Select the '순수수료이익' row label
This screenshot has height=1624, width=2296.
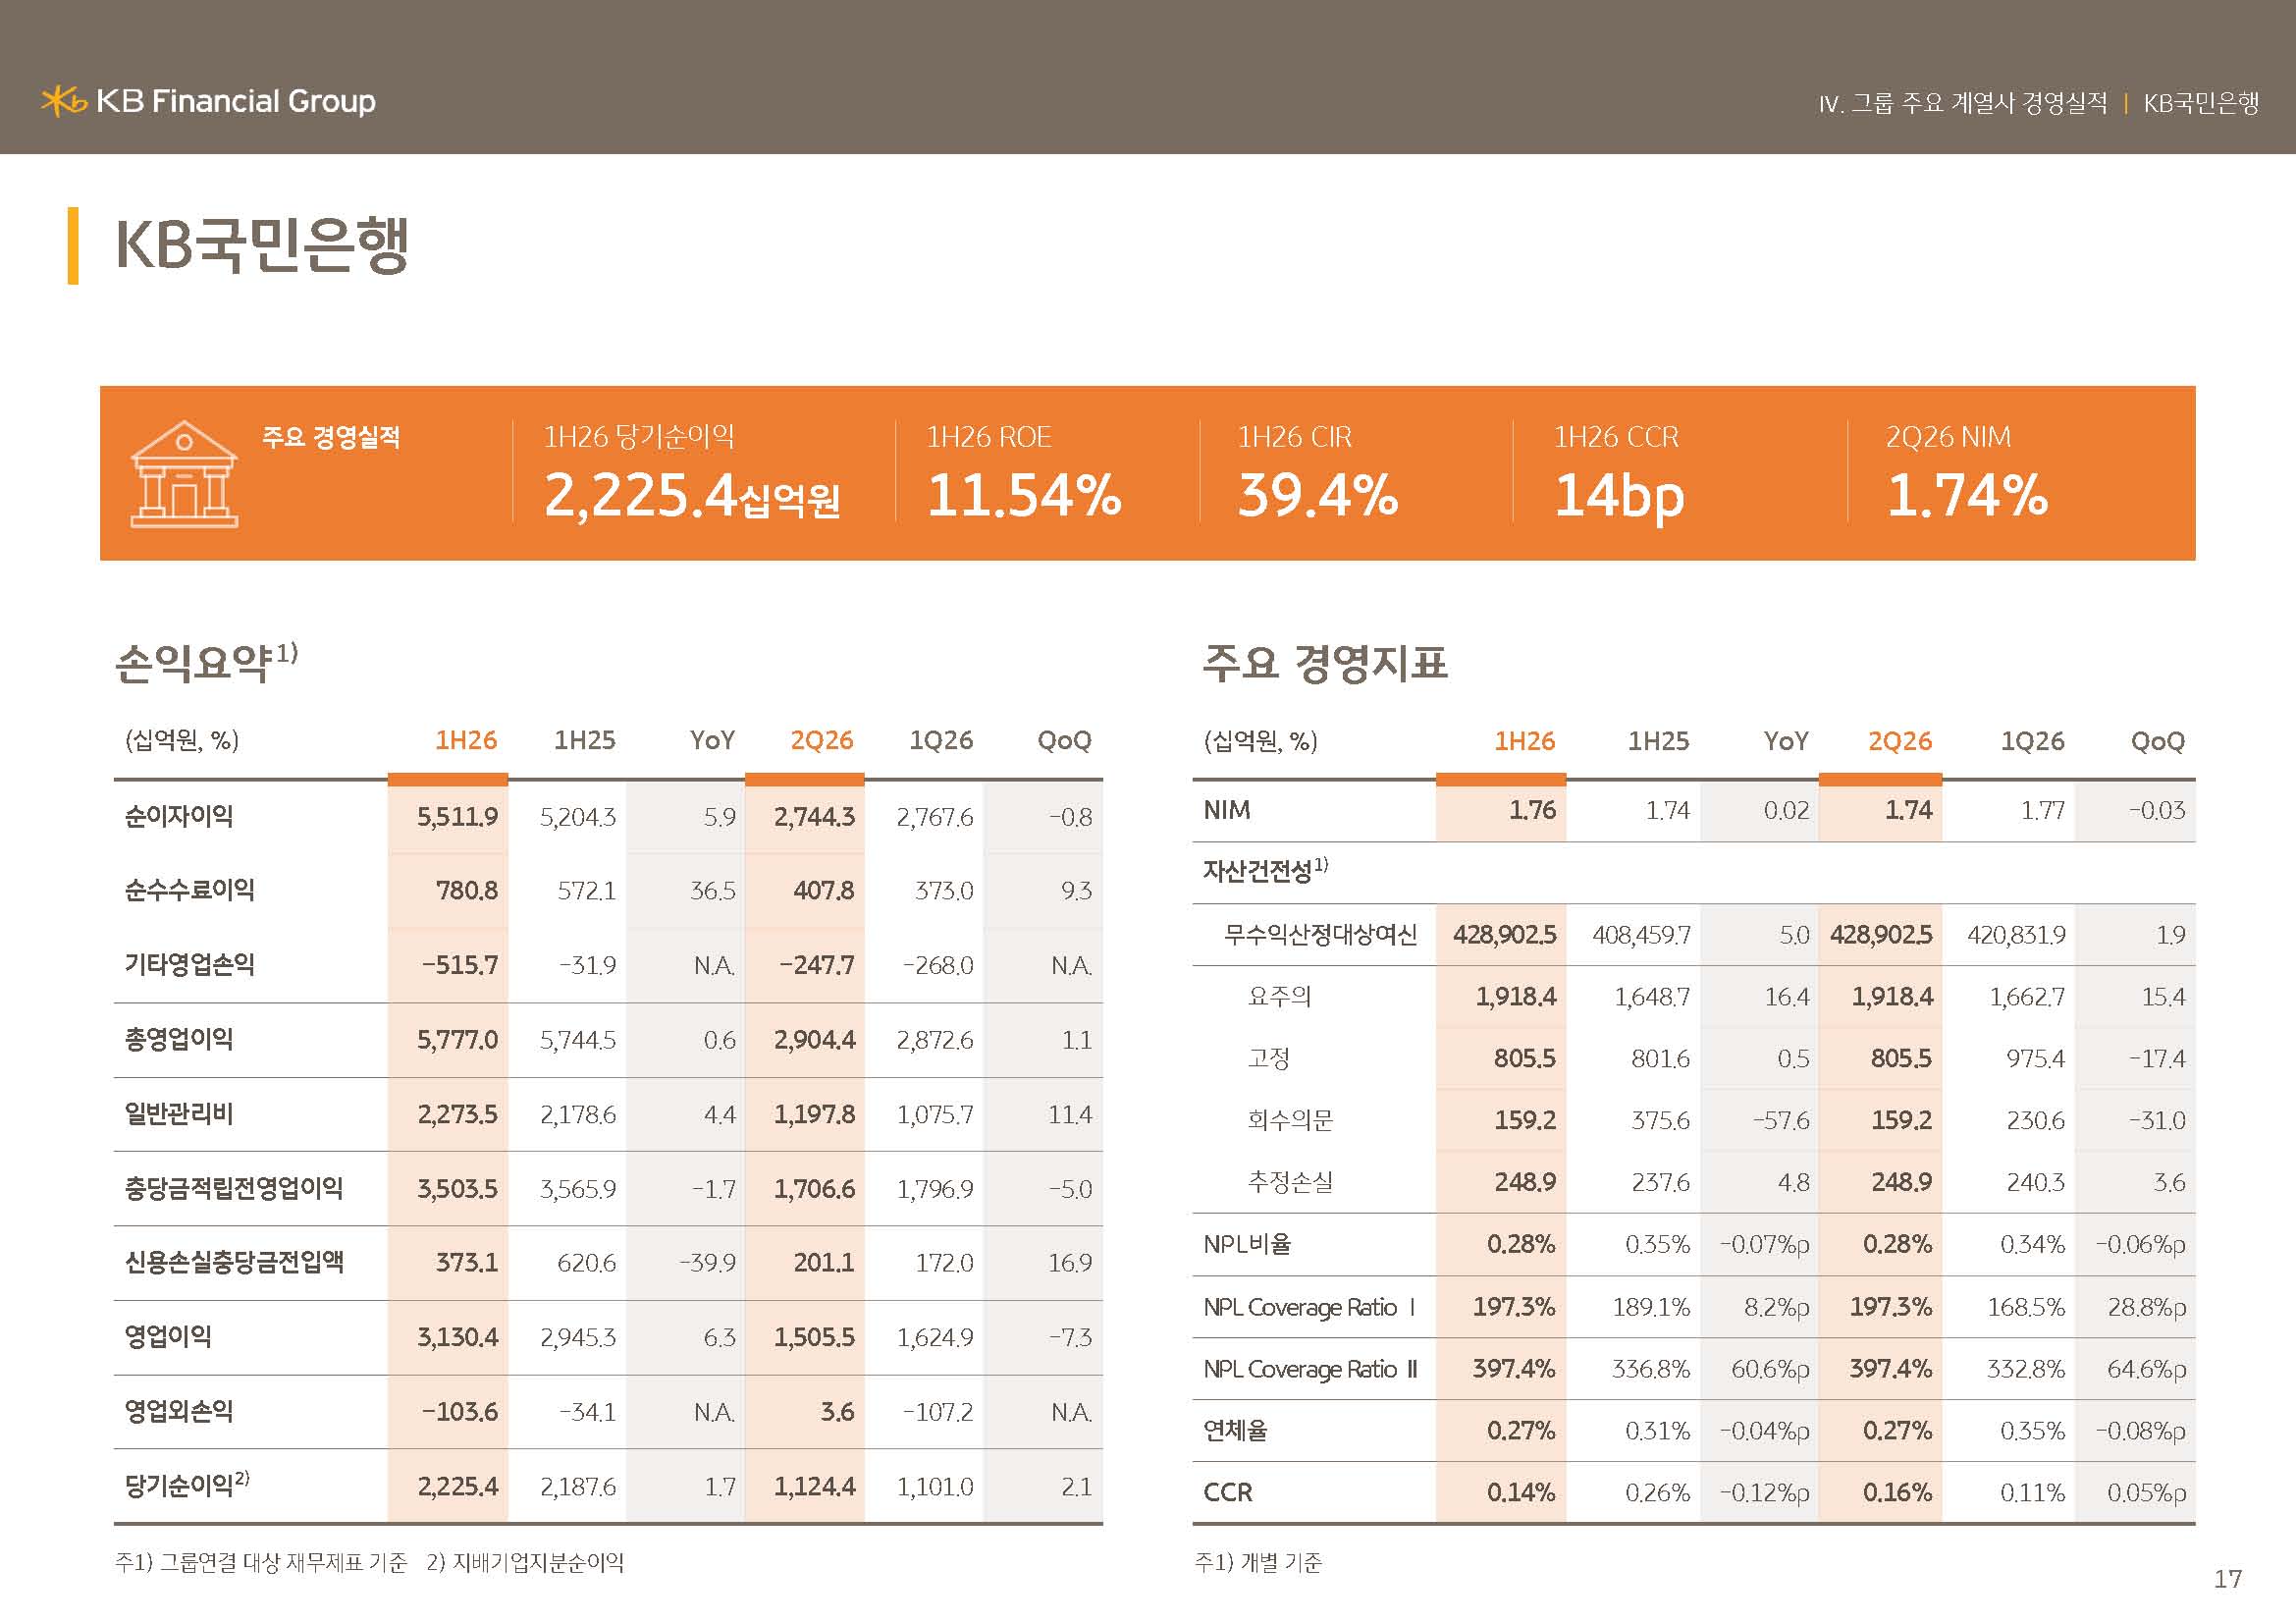pyautogui.click(x=190, y=890)
